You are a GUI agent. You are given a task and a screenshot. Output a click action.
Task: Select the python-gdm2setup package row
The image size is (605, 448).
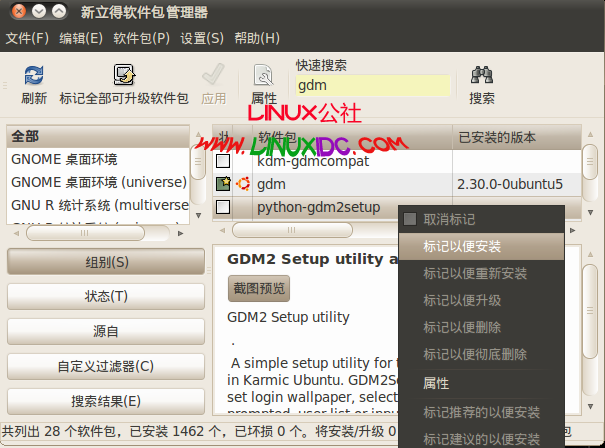397,207
